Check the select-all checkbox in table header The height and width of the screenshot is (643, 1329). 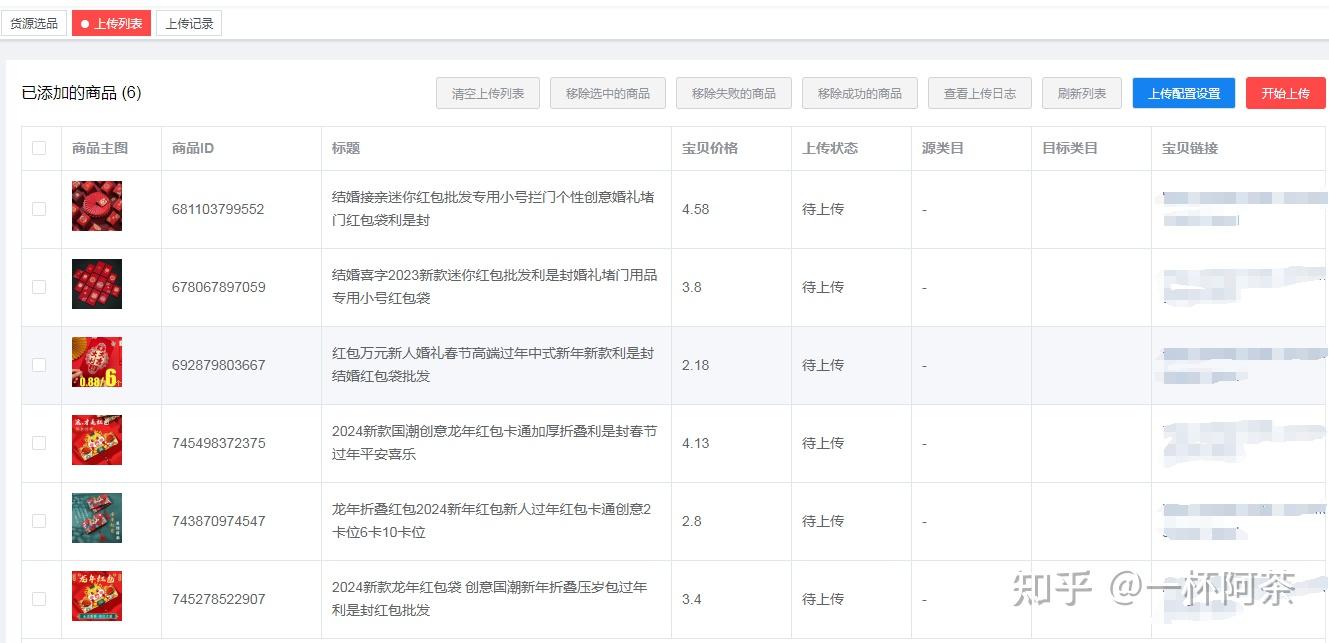pos(41,147)
